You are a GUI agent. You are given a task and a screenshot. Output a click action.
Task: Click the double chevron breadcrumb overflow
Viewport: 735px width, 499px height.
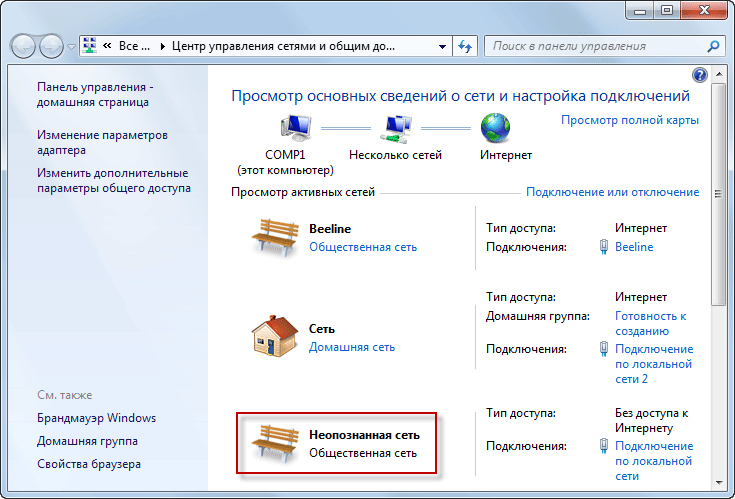pyautogui.click(x=107, y=46)
